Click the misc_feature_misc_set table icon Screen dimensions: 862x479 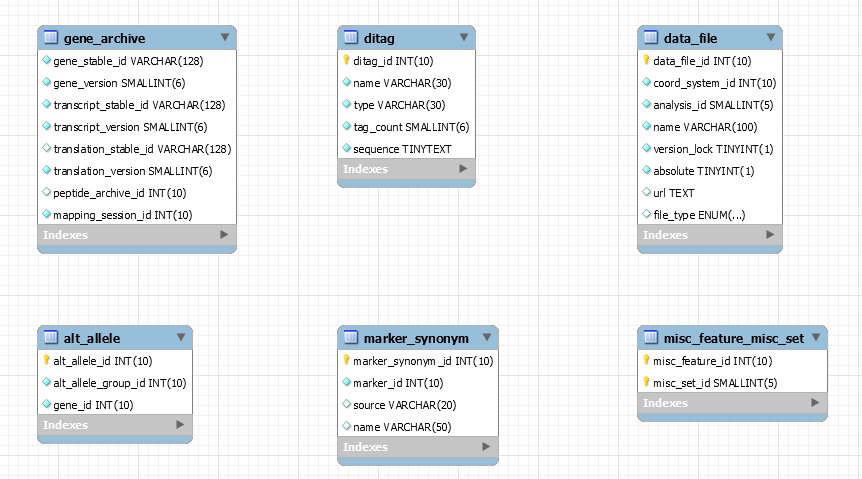click(651, 338)
